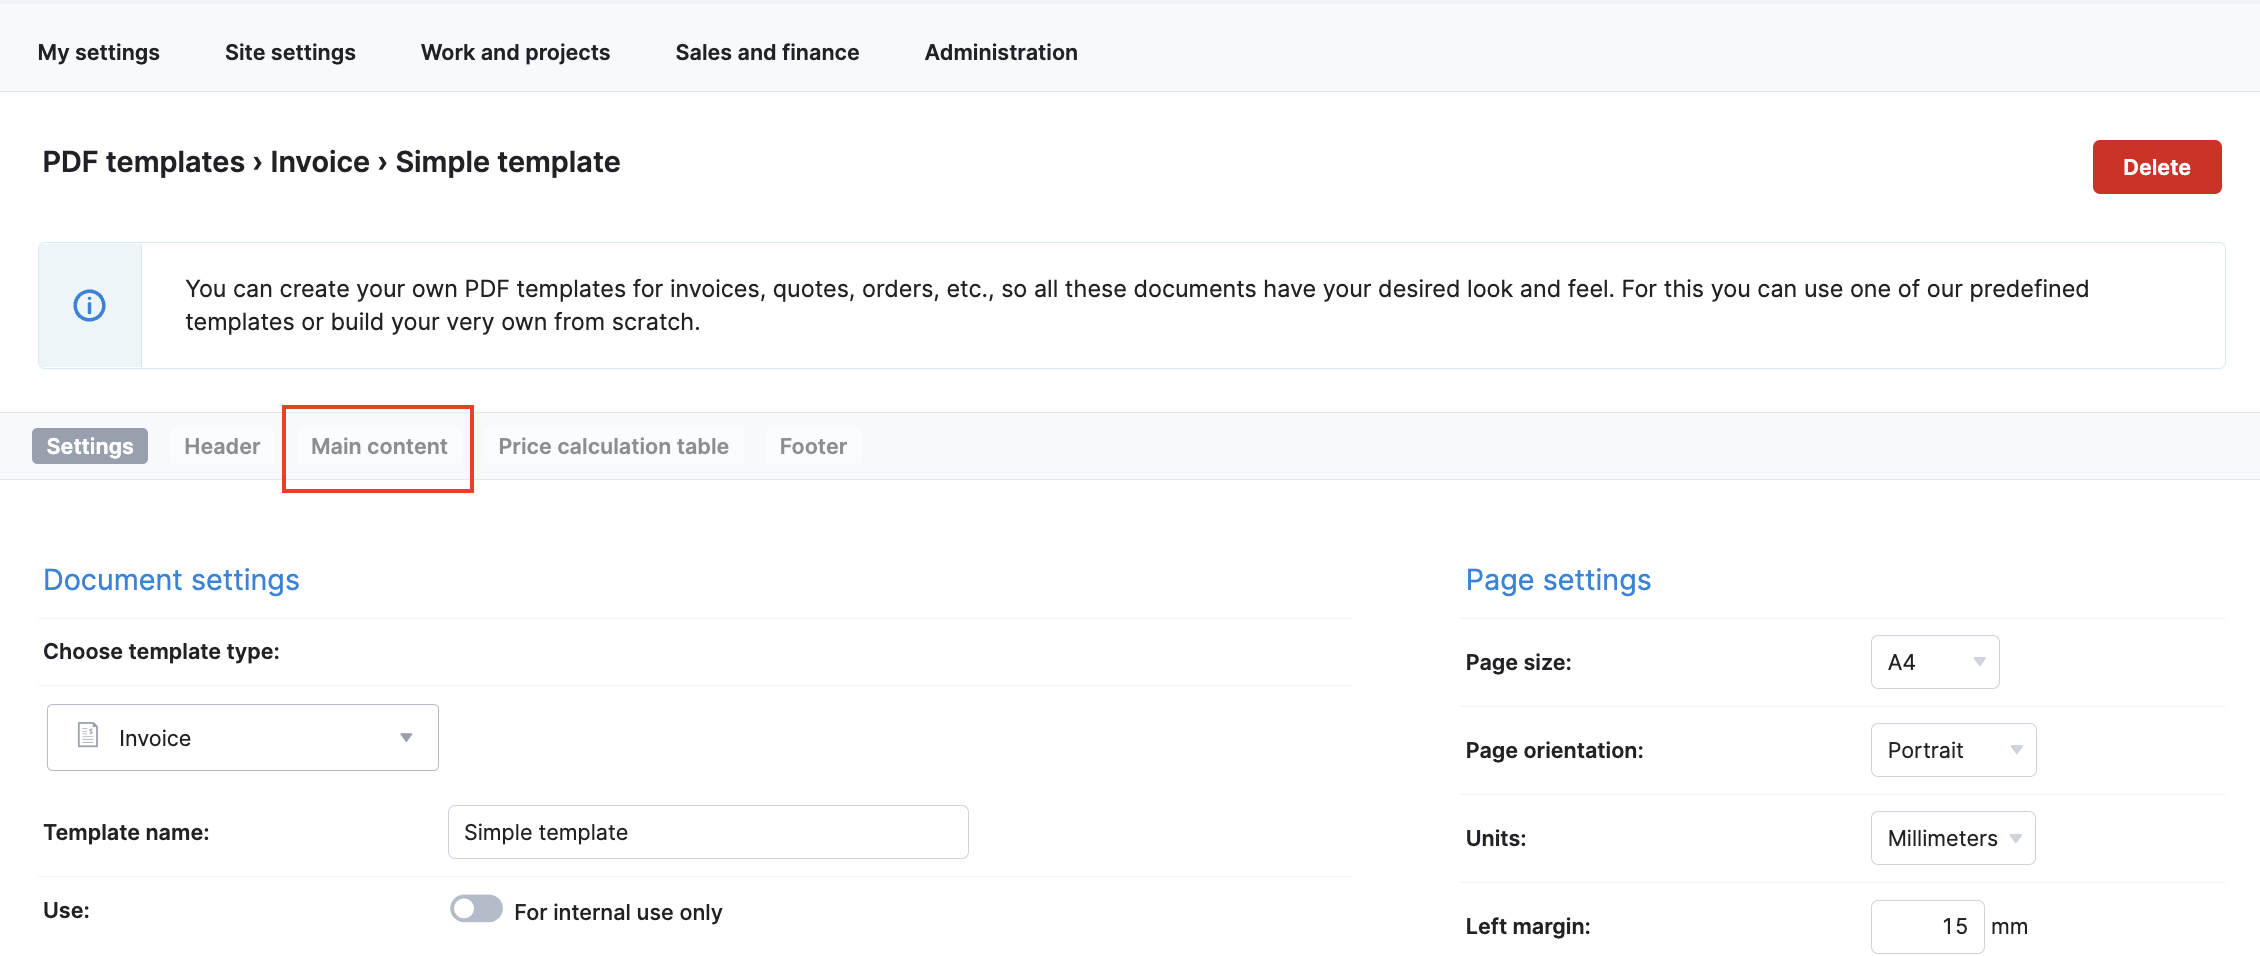Click the blue info icon in banner

tap(90, 305)
